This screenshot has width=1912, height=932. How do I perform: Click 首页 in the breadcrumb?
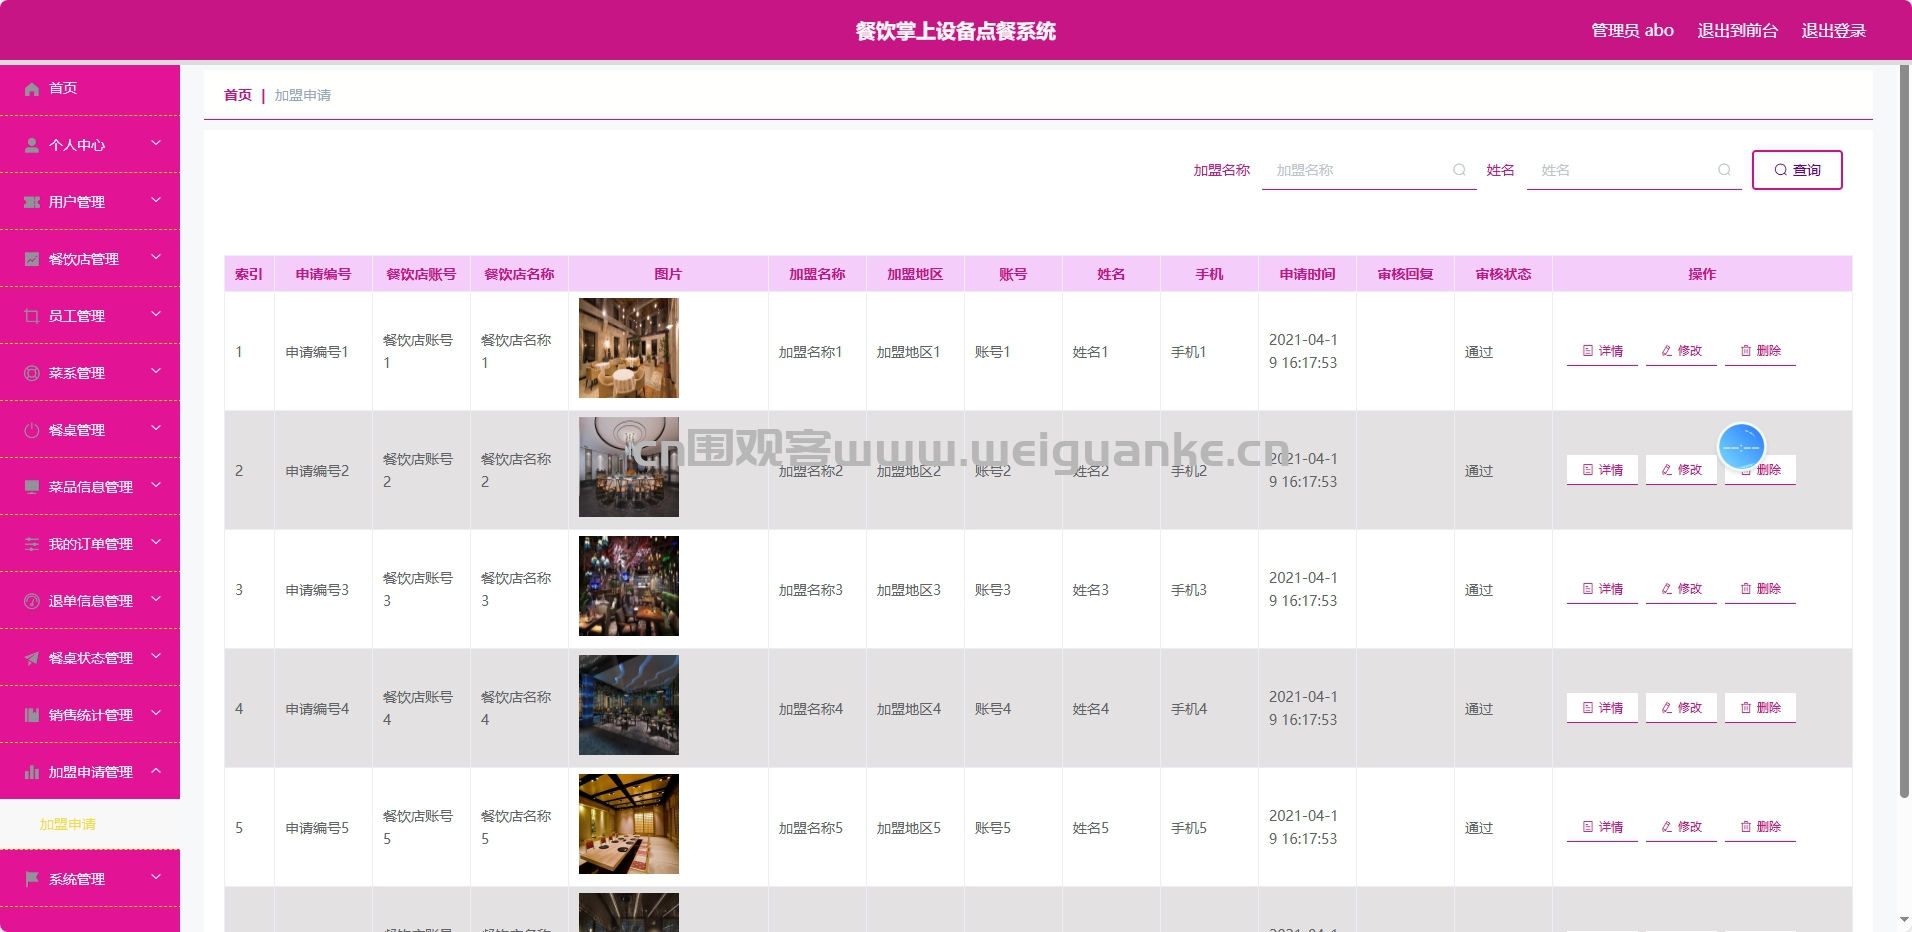238,95
